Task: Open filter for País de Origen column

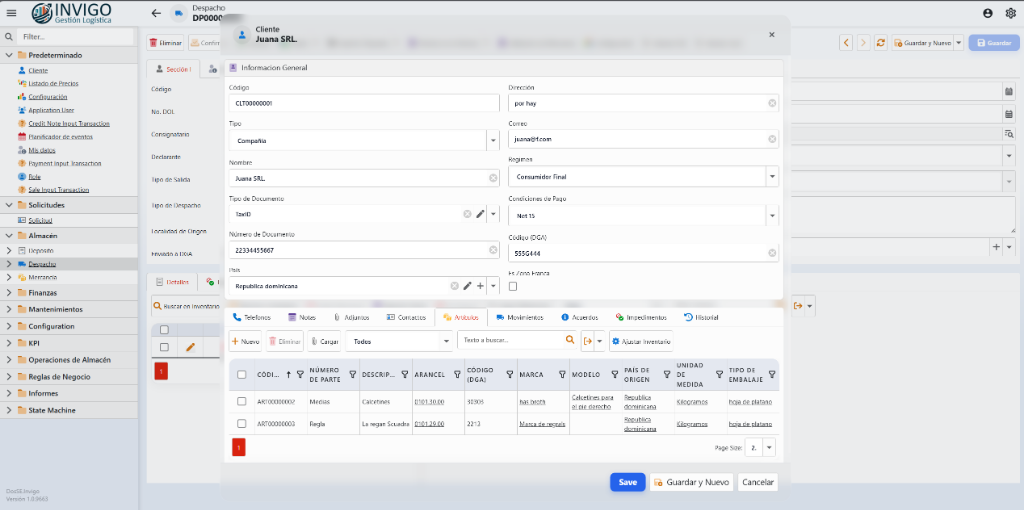Action: tap(667, 375)
